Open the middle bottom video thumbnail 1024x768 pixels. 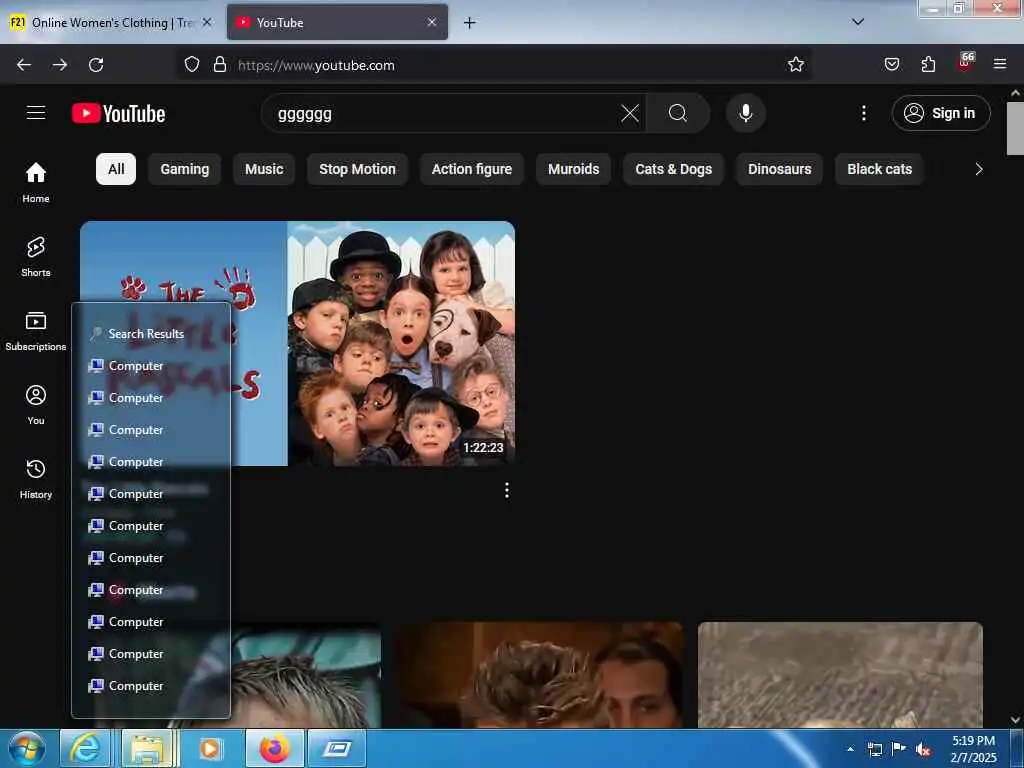(x=539, y=675)
